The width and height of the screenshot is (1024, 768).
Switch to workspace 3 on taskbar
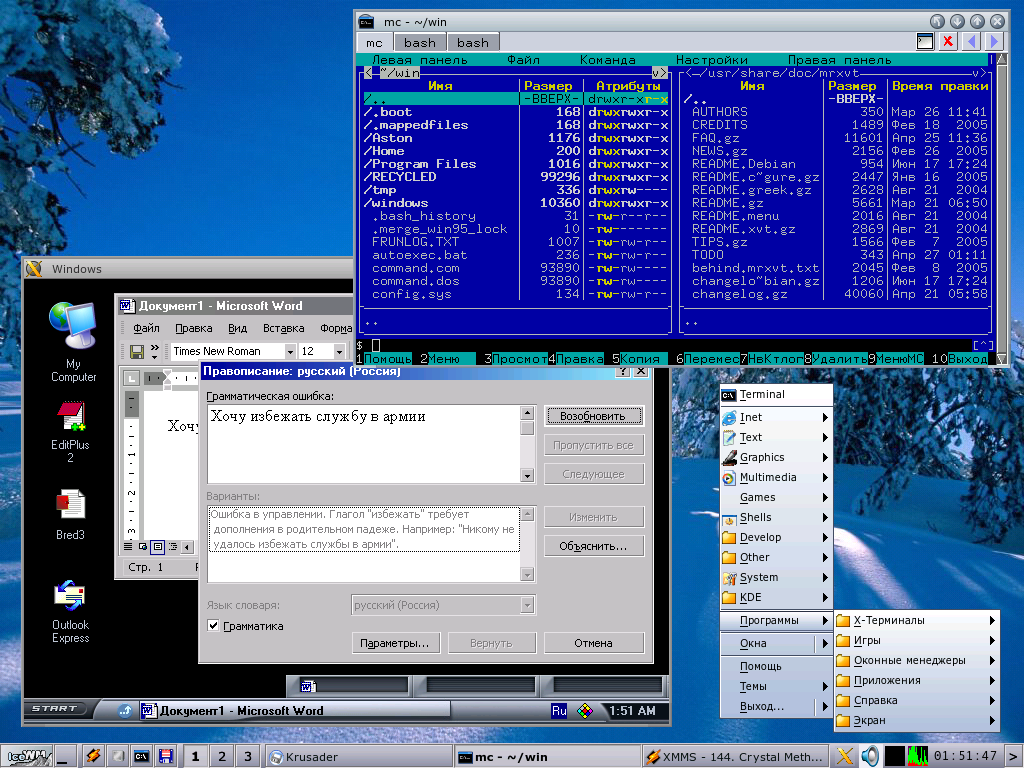248,757
